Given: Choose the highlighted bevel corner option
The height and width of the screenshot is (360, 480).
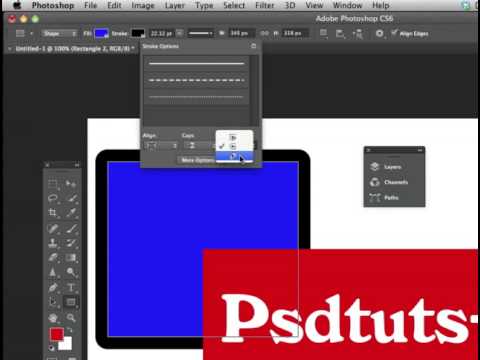Looking at the screenshot, I should click(x=234, y=156).
